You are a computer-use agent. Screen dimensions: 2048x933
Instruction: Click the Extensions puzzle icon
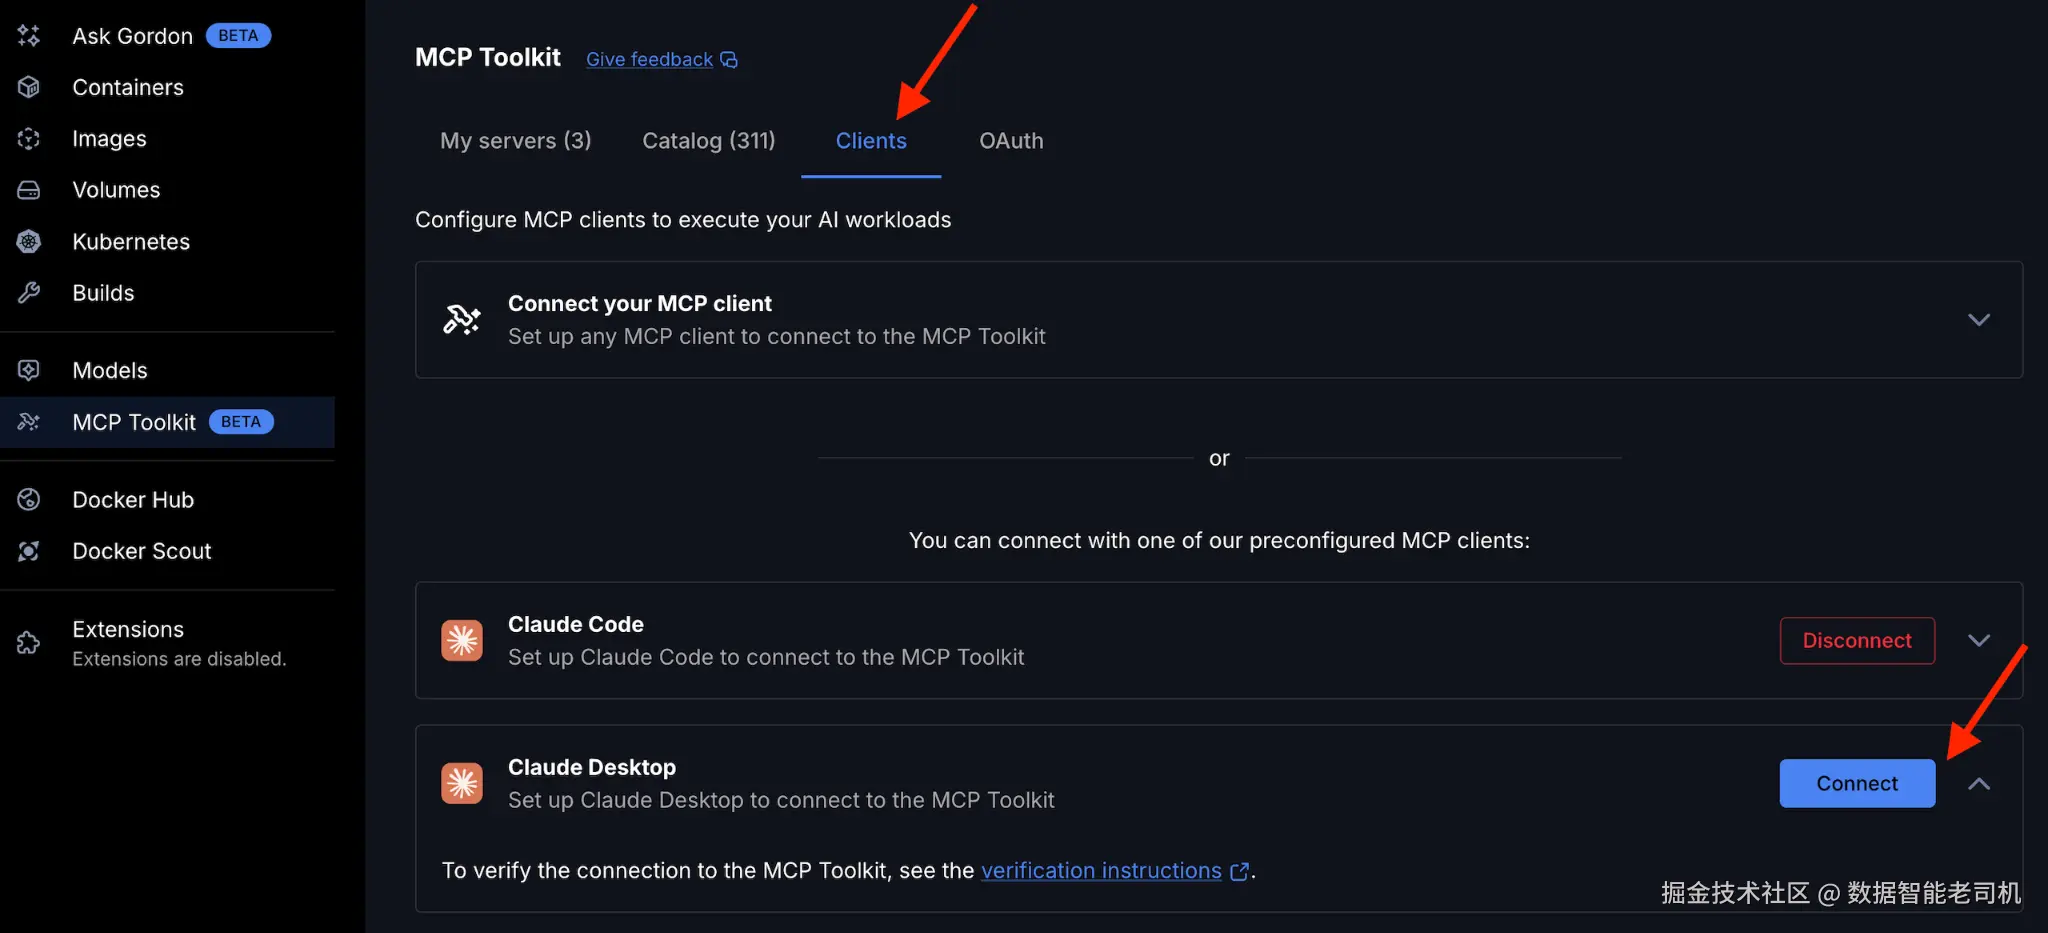29,642
